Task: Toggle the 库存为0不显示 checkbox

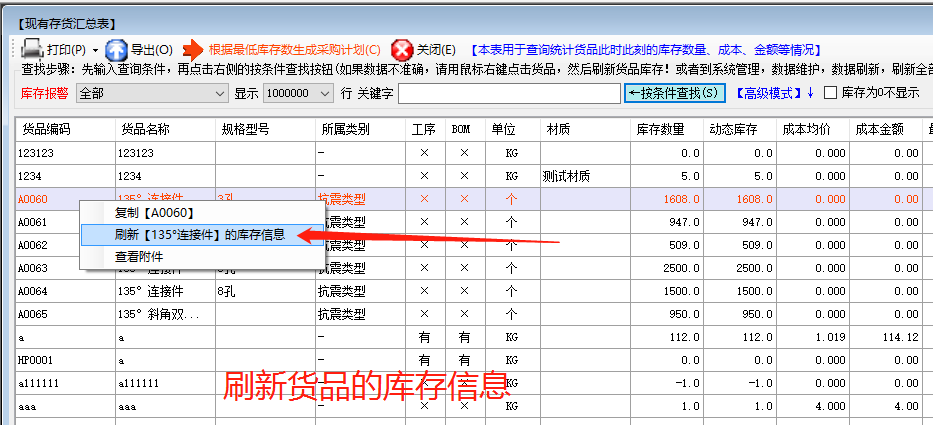Action: click(830, 93)
